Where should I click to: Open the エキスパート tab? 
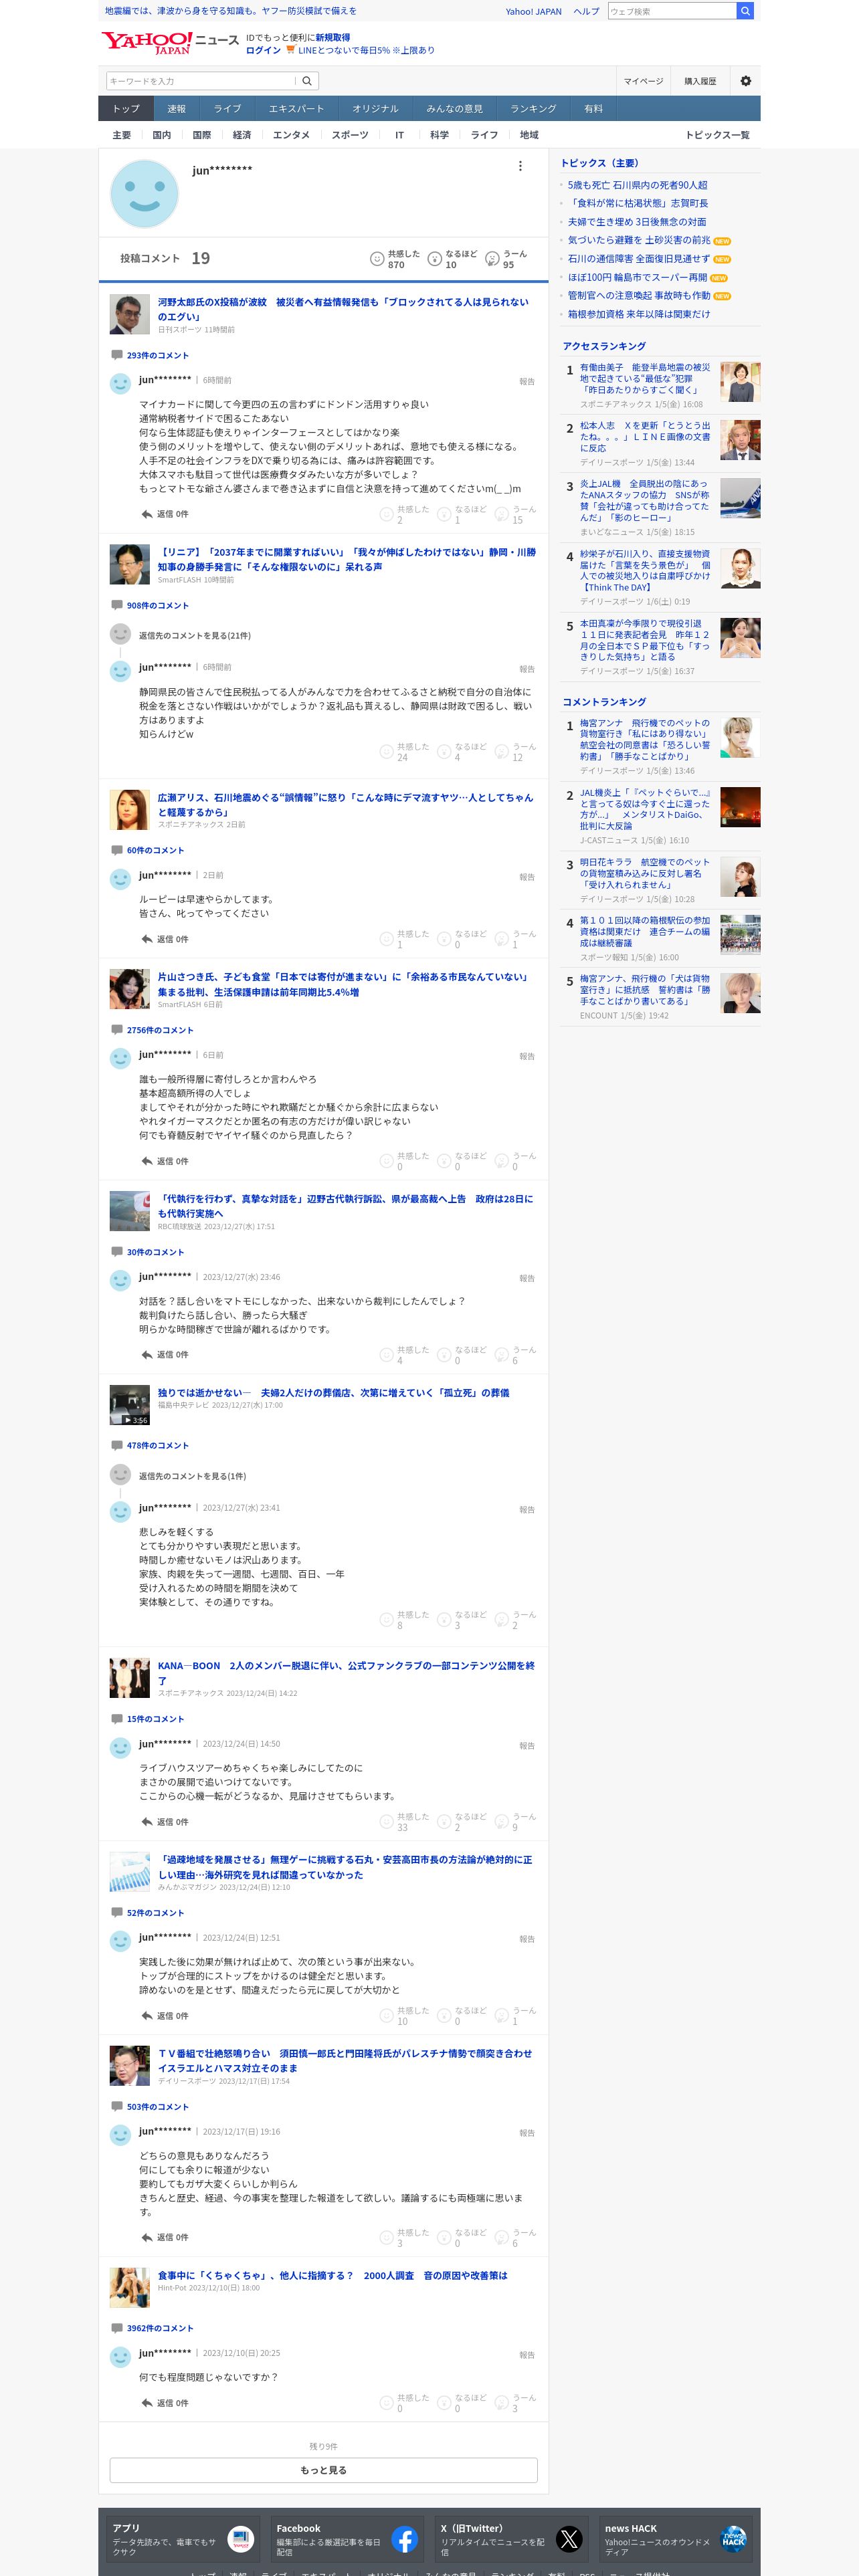point(296,109)
